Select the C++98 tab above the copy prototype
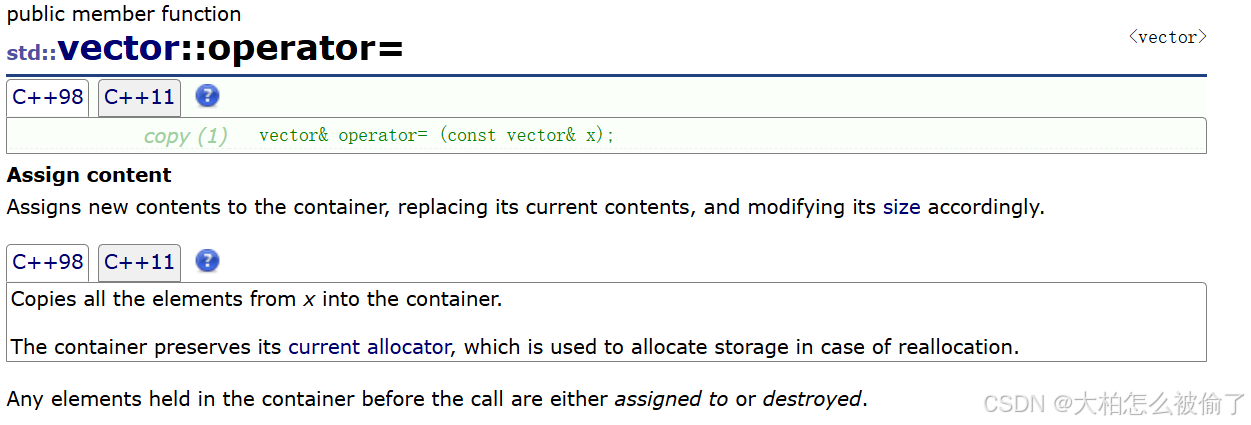 point(48,98)
